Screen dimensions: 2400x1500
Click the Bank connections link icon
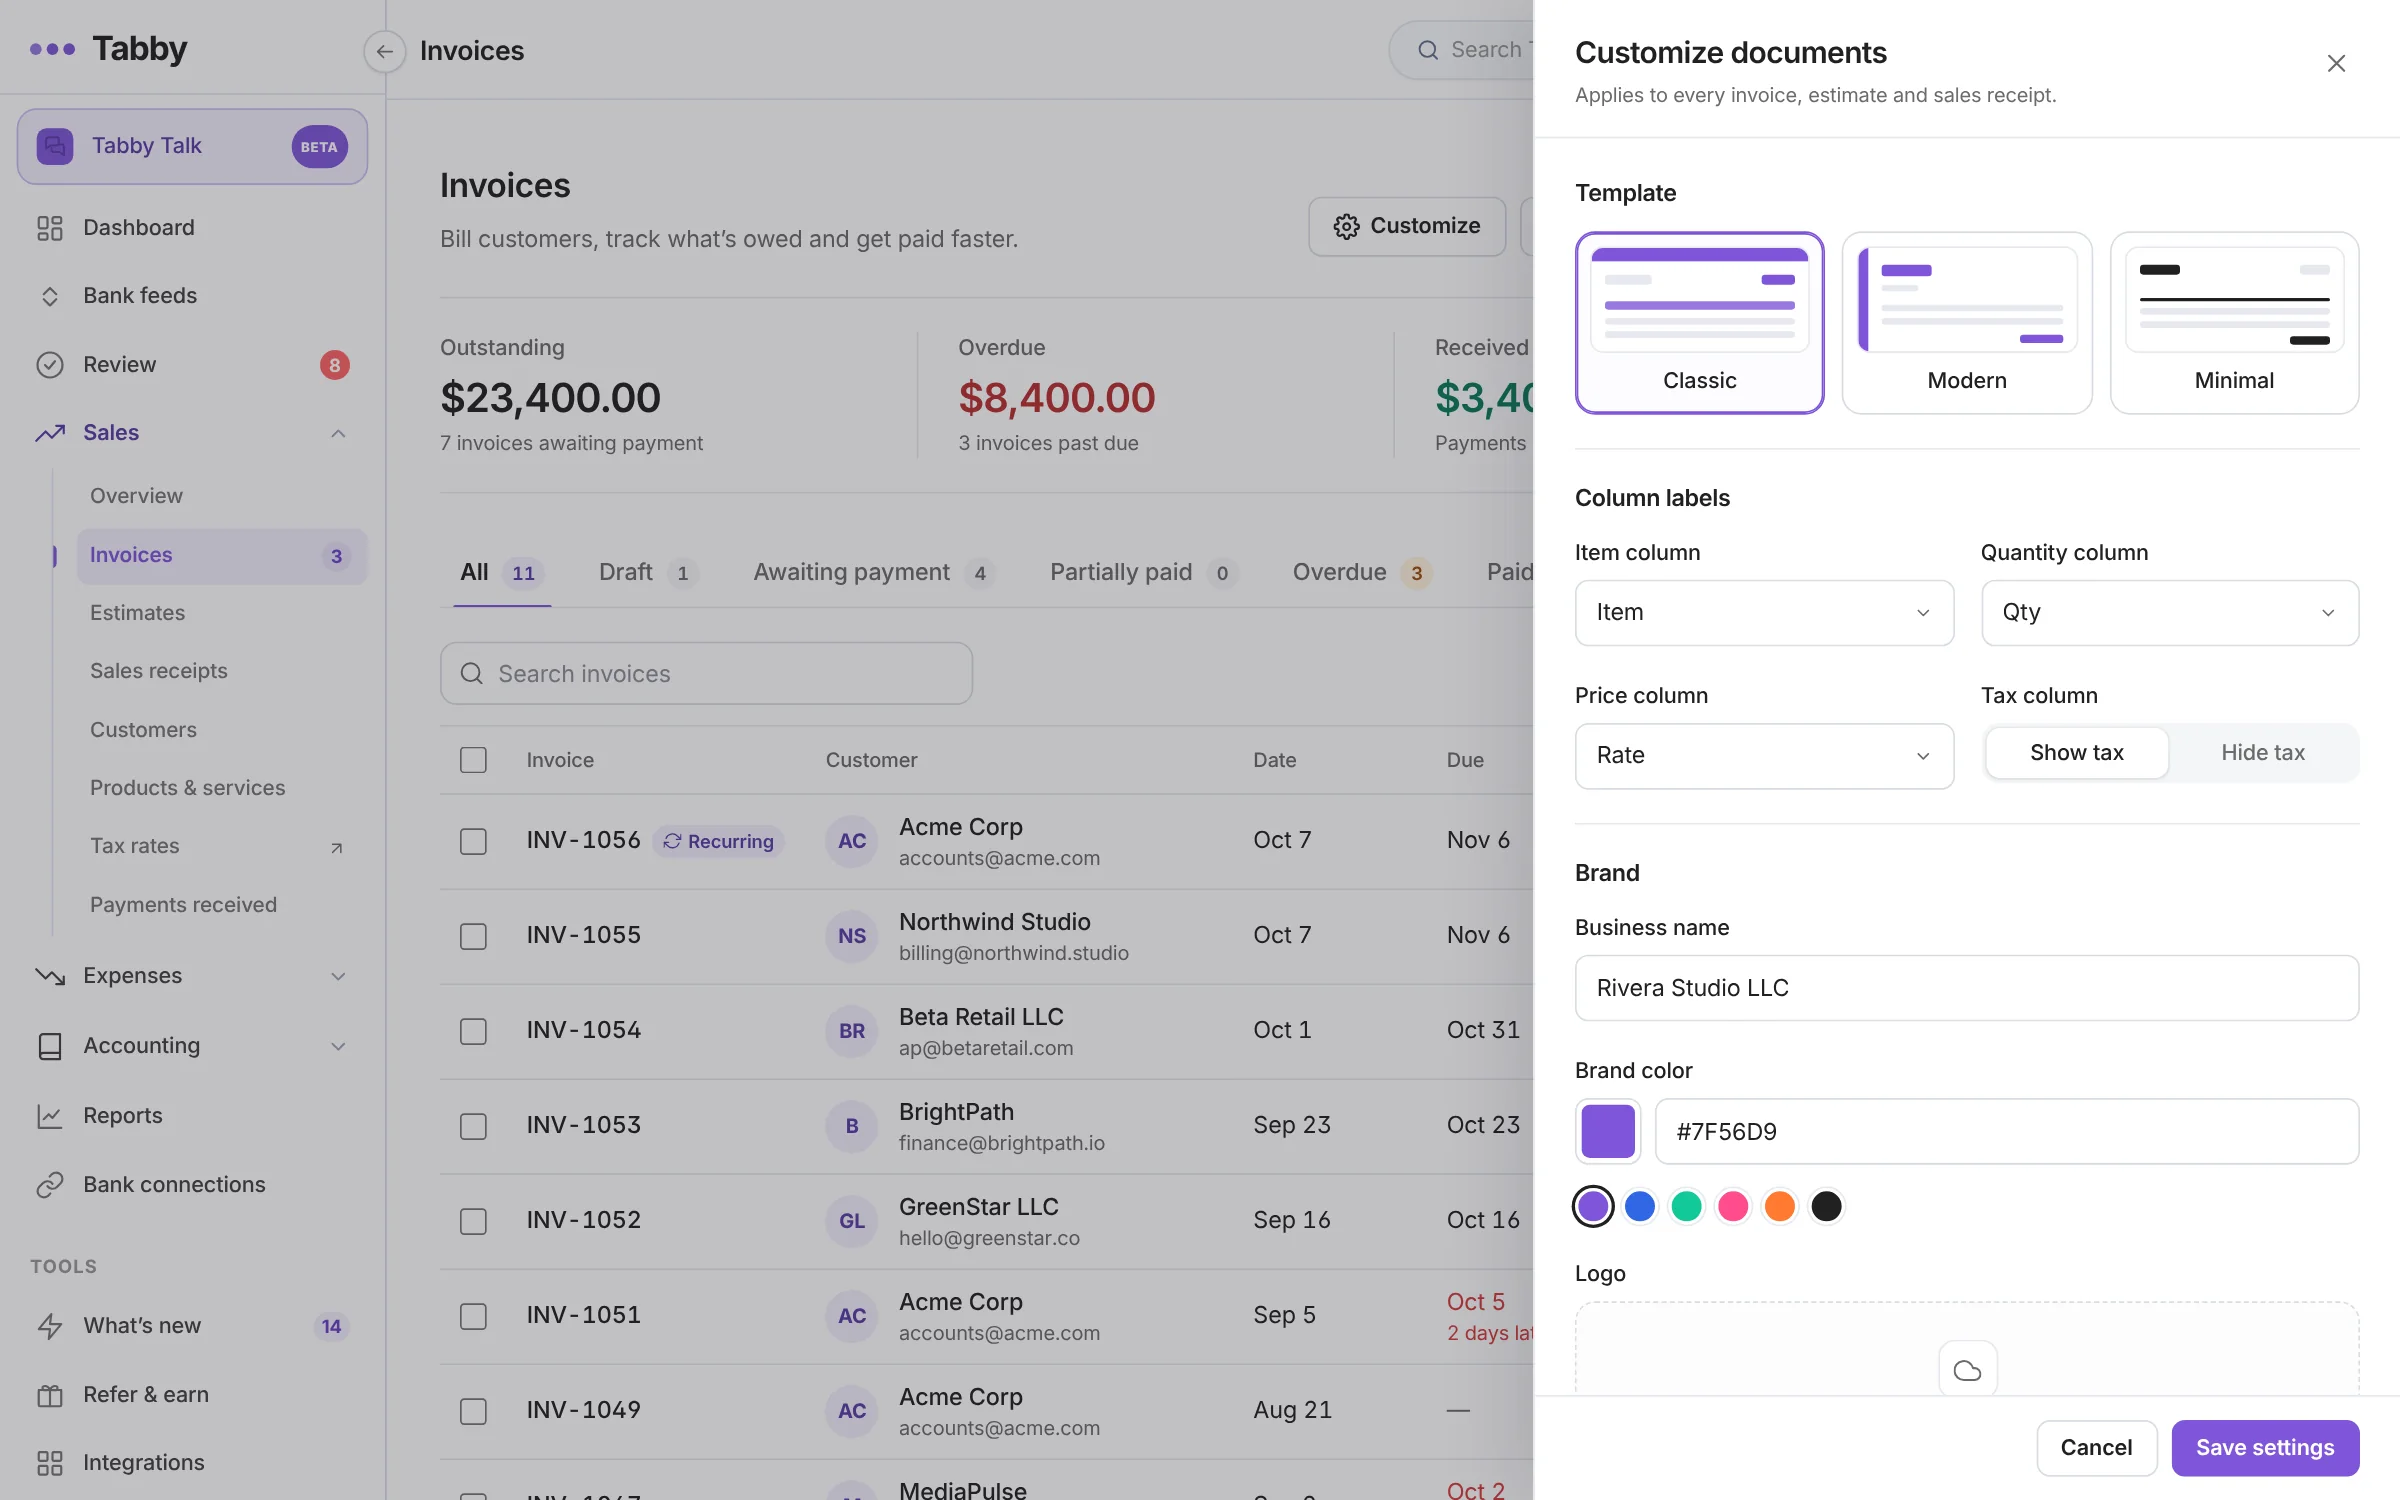pyautogui.click(x=49, y=1185)
